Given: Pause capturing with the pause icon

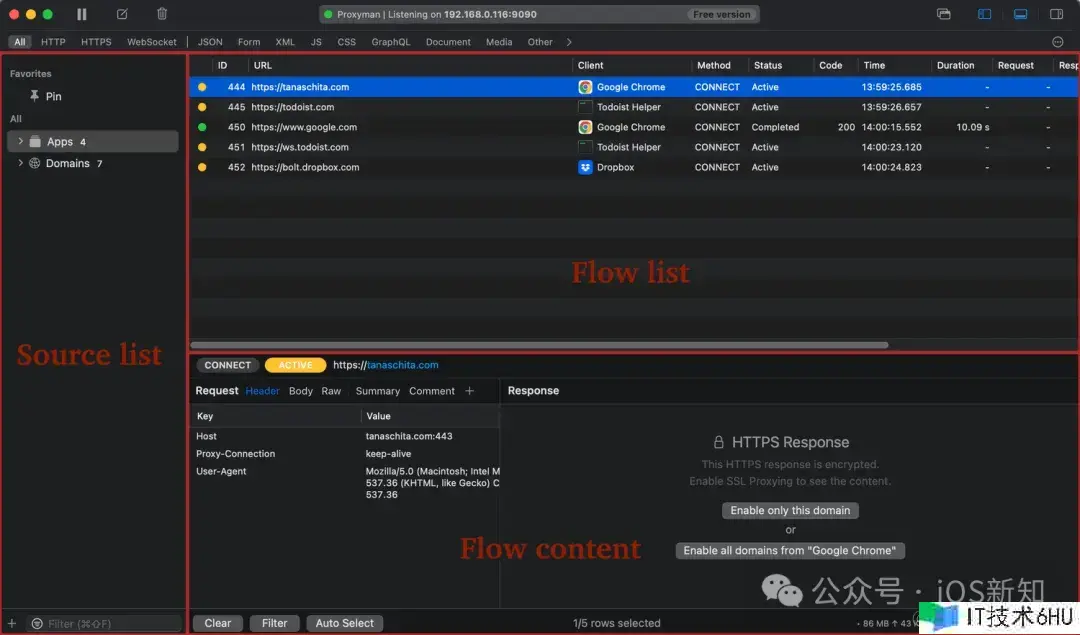Looking at the screenshot, I should [x=81, y=14].
